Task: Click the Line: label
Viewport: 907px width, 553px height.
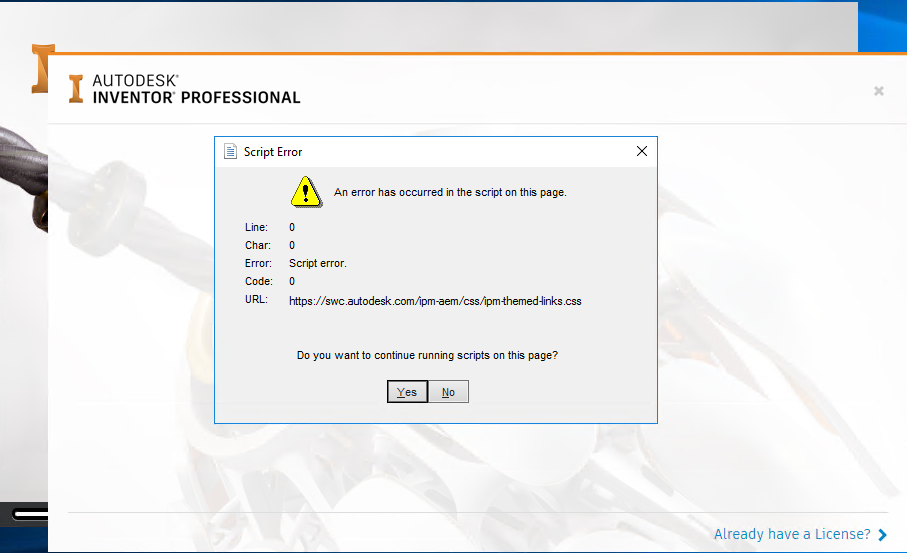Action: tap(256, 227)
